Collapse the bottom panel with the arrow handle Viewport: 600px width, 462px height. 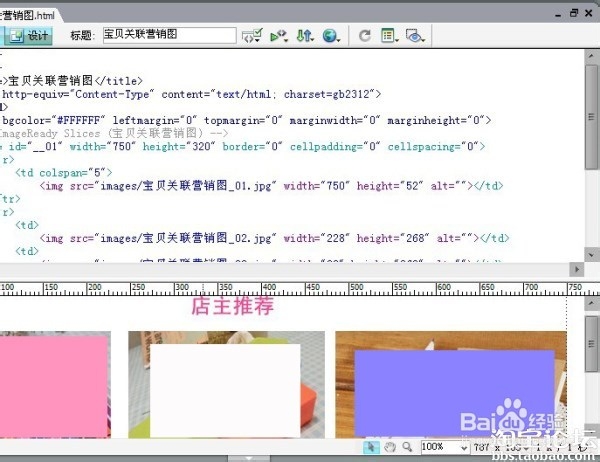[249, 458]
